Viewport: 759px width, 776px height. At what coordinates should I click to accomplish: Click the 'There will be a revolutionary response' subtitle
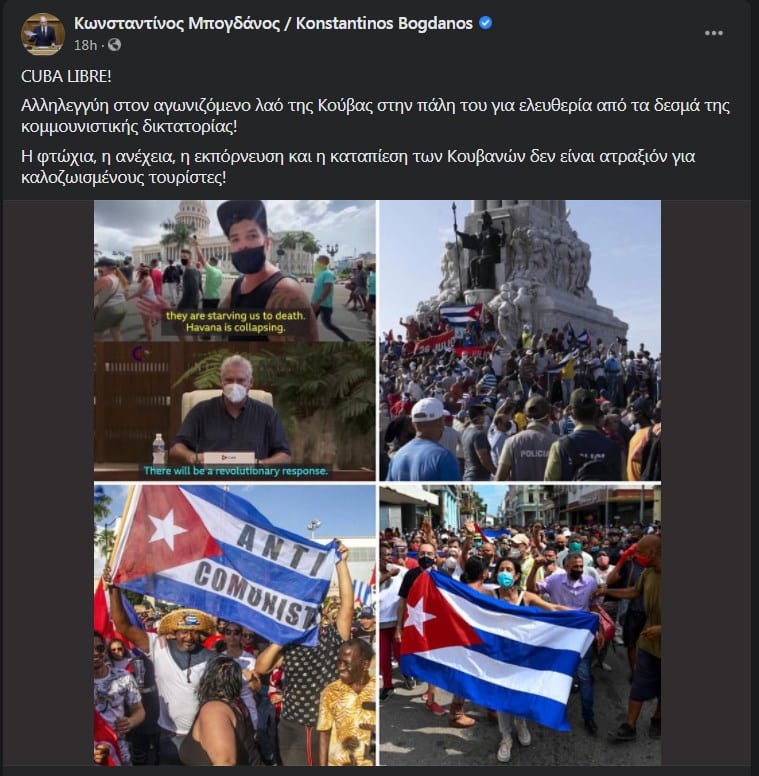236,471
